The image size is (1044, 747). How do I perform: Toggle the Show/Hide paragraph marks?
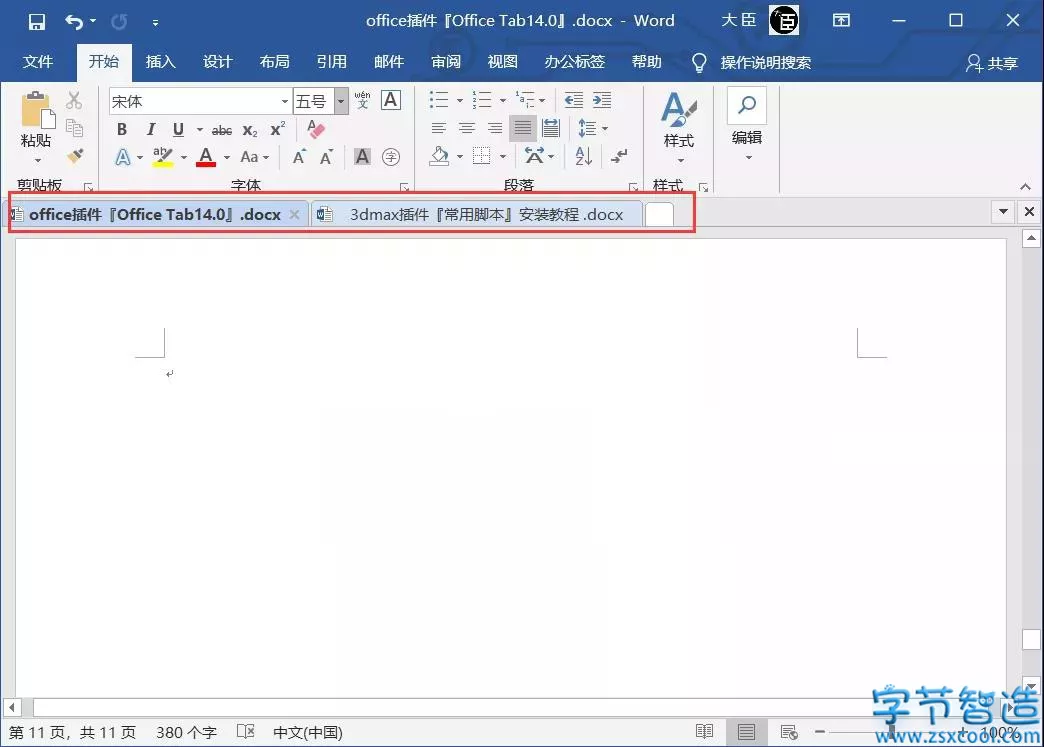tap(619, 157)
